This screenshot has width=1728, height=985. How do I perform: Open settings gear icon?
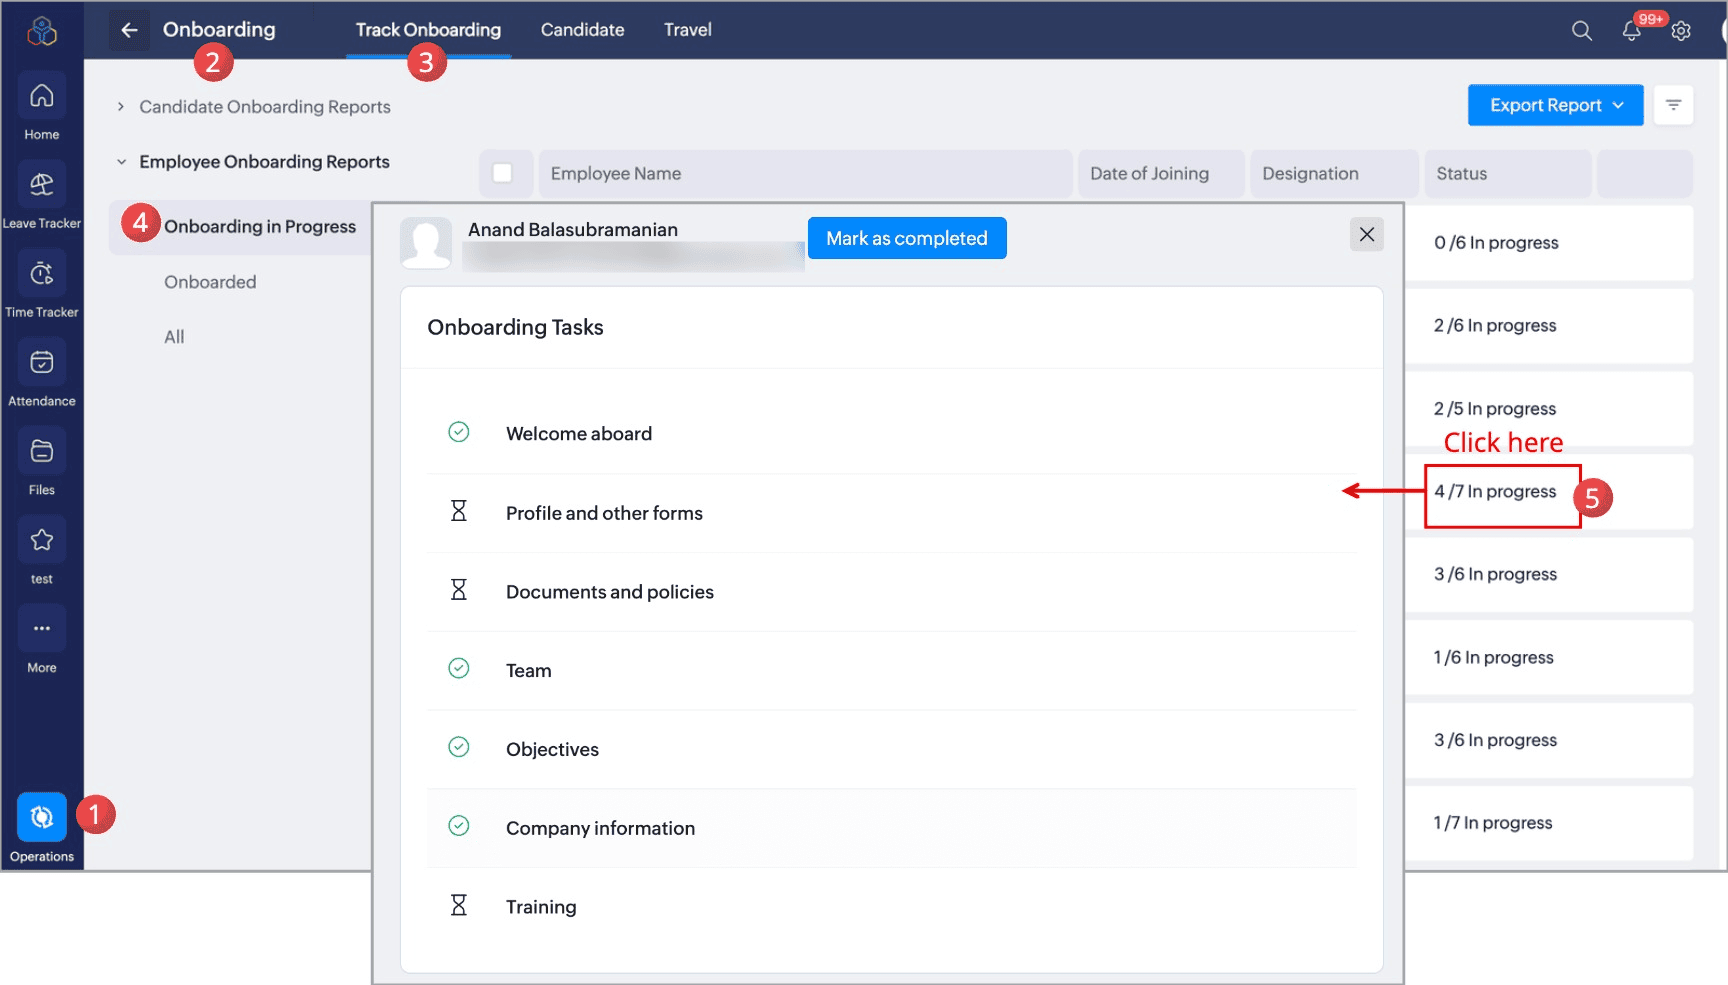1681,31
